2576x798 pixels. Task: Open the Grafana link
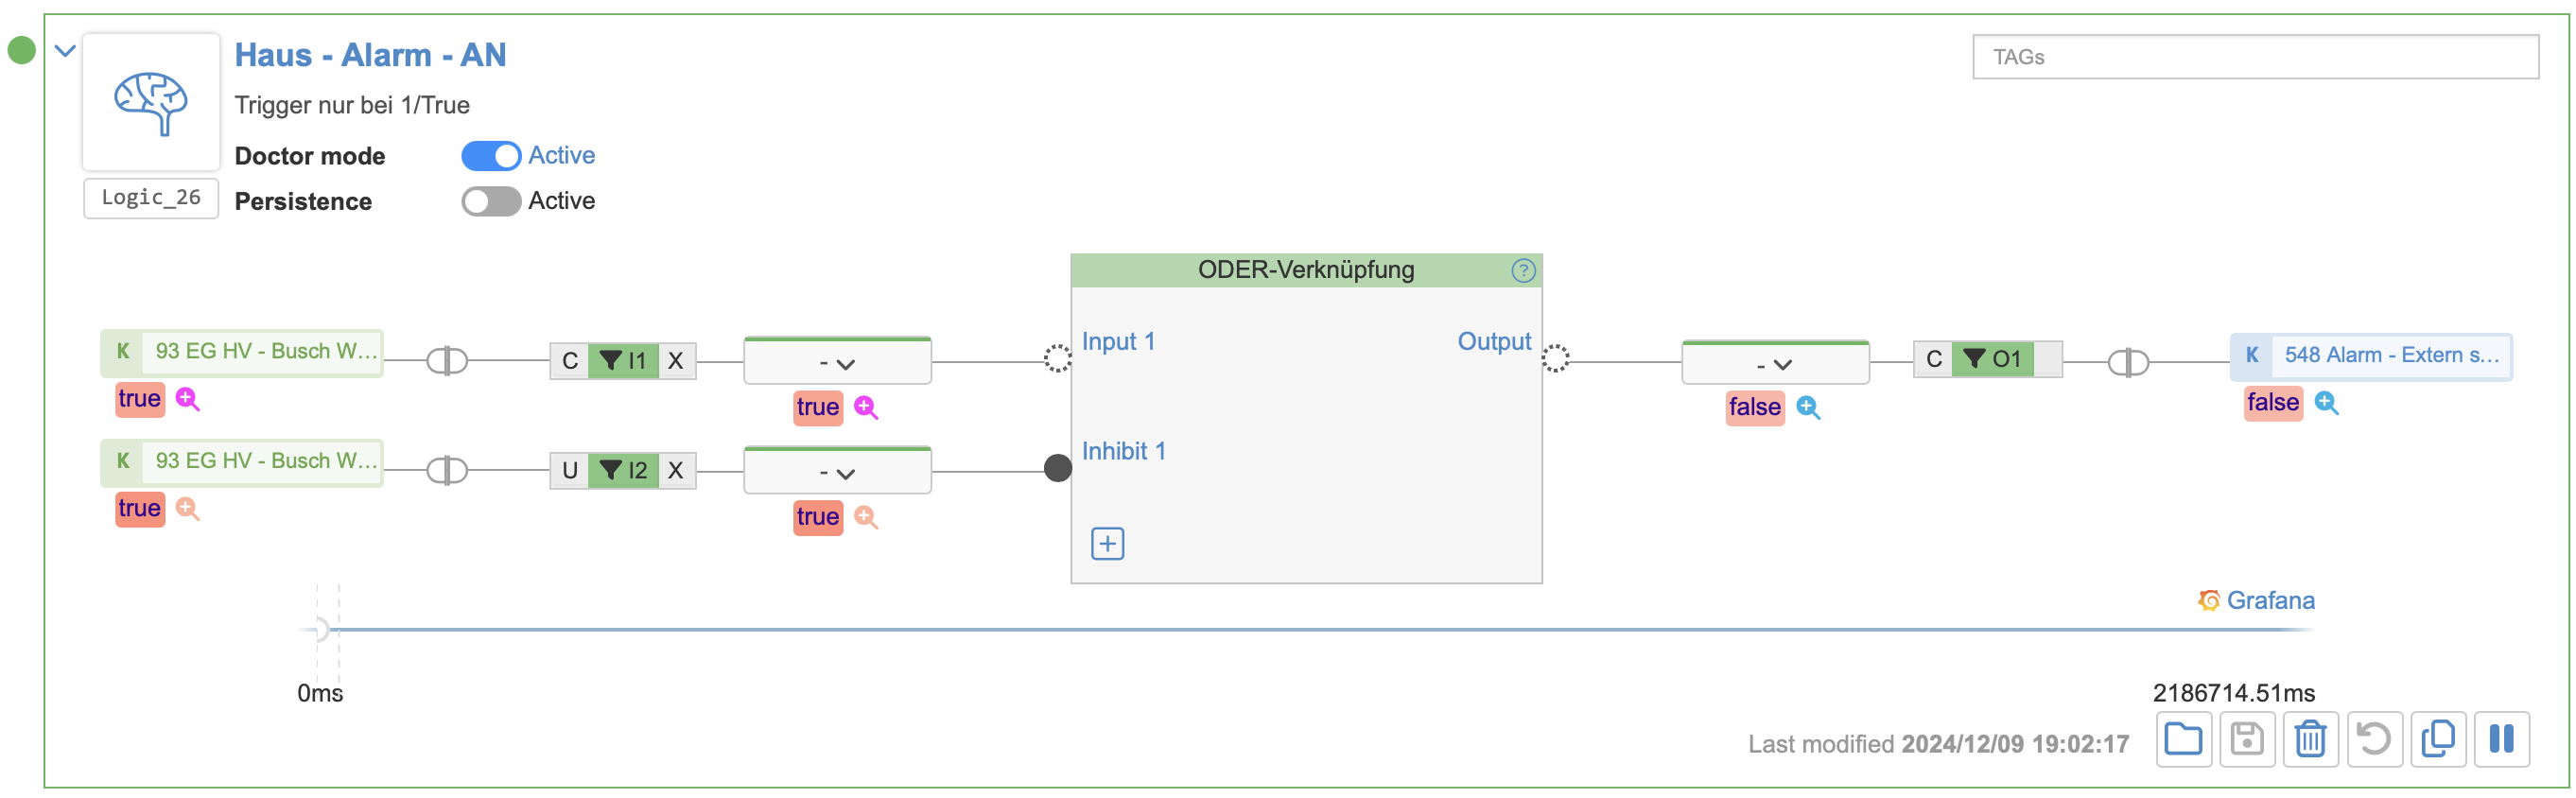(x=2269, y=600)
